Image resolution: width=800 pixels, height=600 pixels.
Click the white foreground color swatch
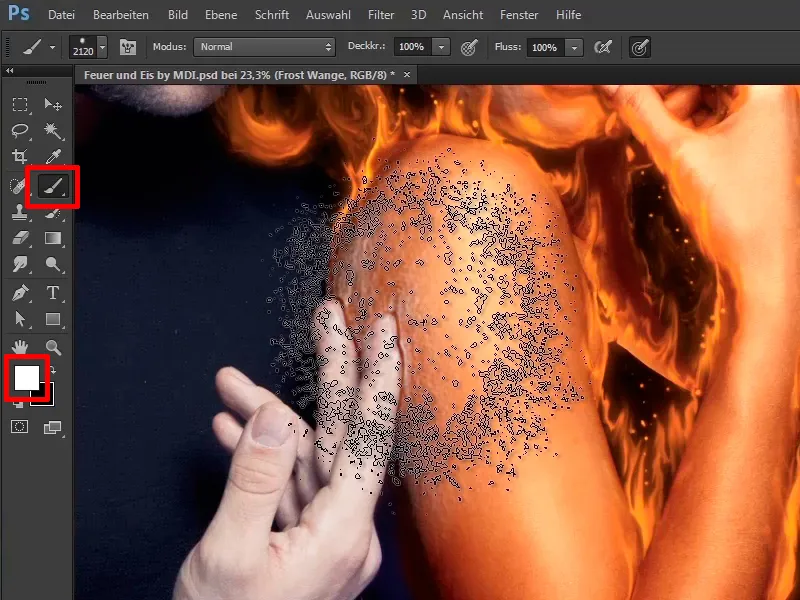(x=27, y=378)
